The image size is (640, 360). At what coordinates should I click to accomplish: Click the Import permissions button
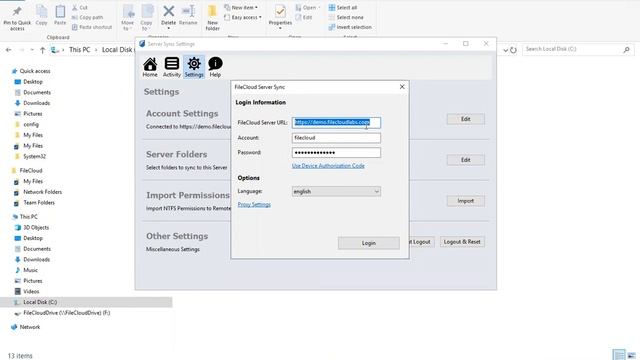click(466, 201)
